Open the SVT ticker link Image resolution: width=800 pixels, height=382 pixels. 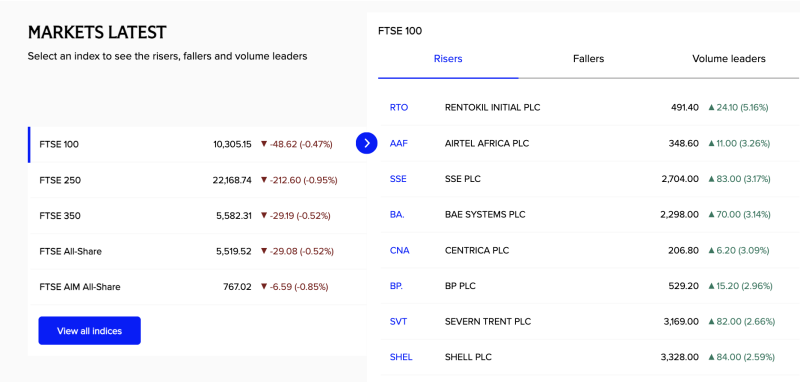pos(398,322)
